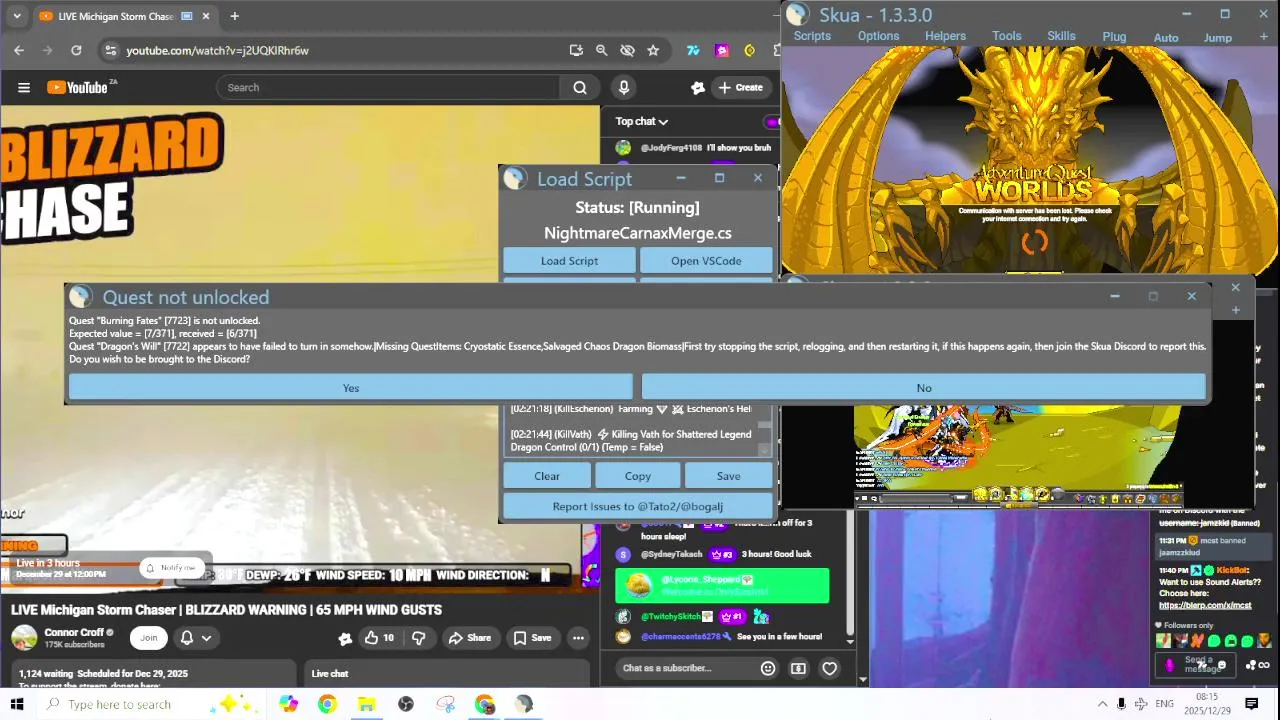Open the Auto menu in Skua
Image resolution: width=1280 pixels, height=720 pixels.
point(1166,37)
